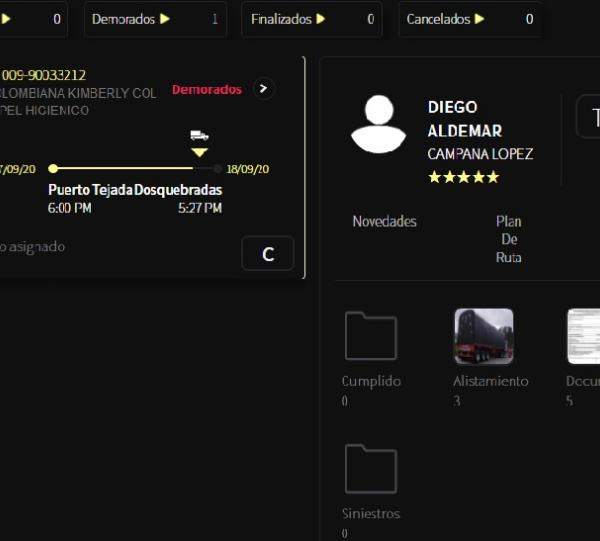Click the Demorados count of 1

215,19
